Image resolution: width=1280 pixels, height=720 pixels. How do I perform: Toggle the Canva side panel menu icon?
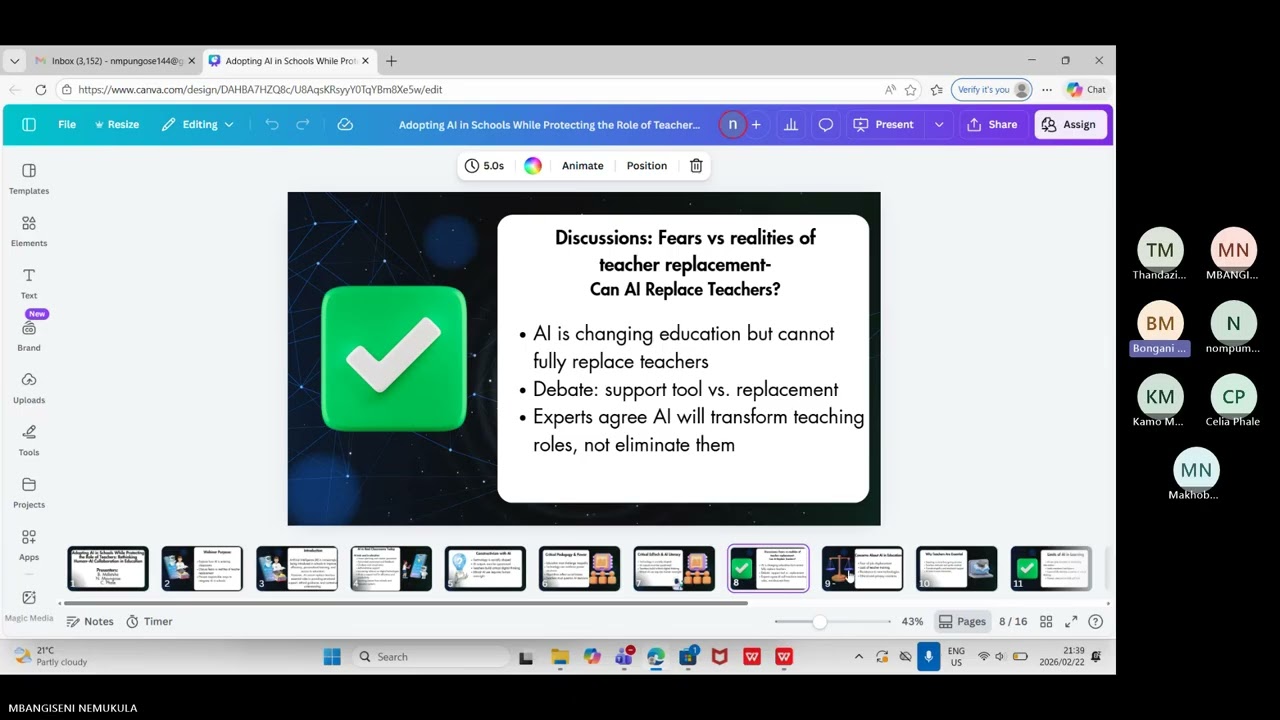pyautogui.click(x=29, y=125)
